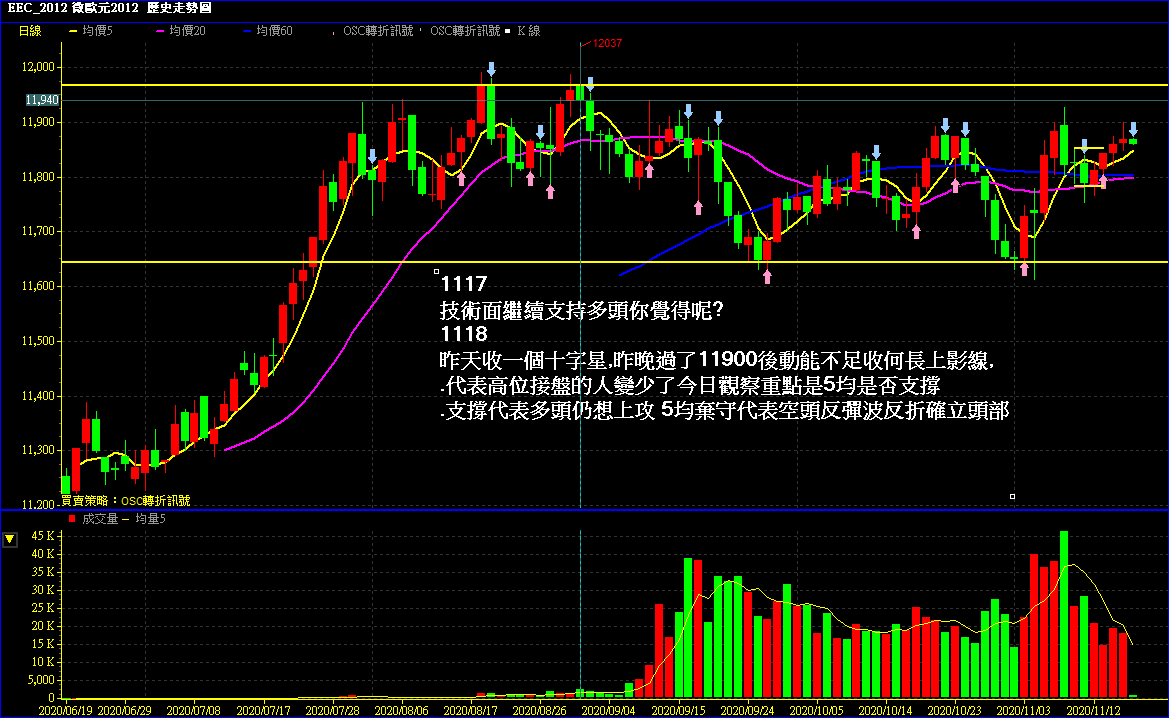This screenshot has height=718, width=1169.
Task: Click the 日線 period label
Action: coord(30,31)
